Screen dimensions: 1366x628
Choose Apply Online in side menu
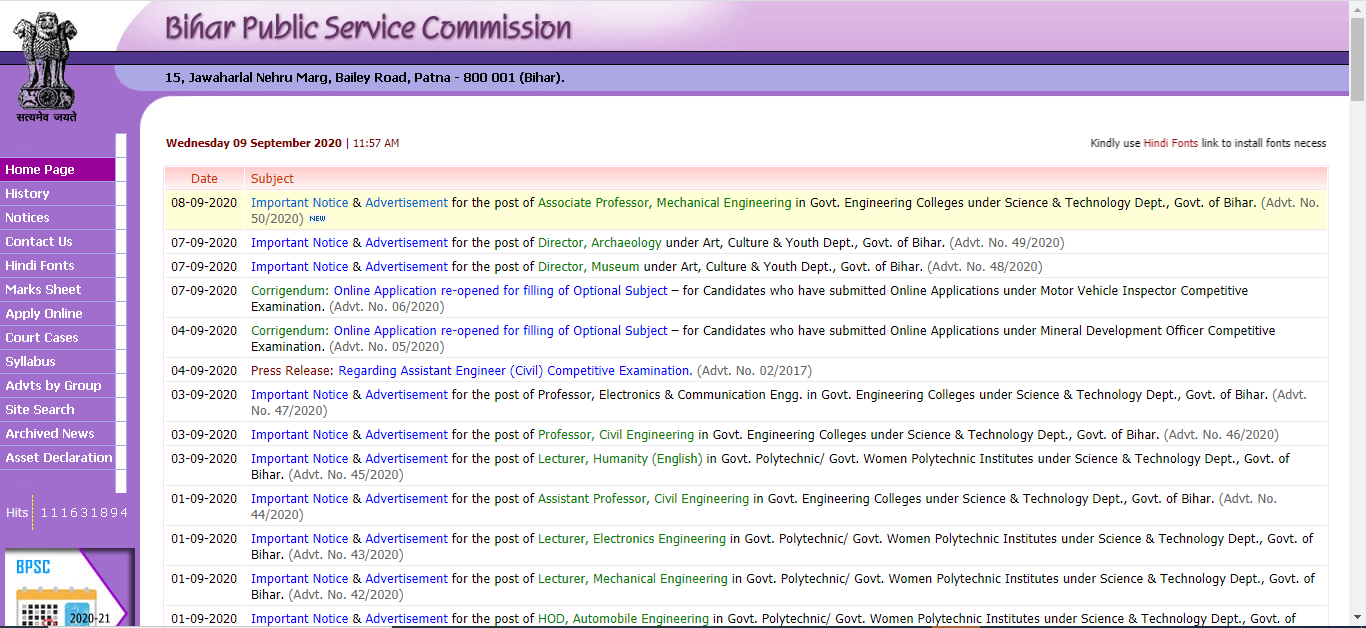(x=44, y=314)
